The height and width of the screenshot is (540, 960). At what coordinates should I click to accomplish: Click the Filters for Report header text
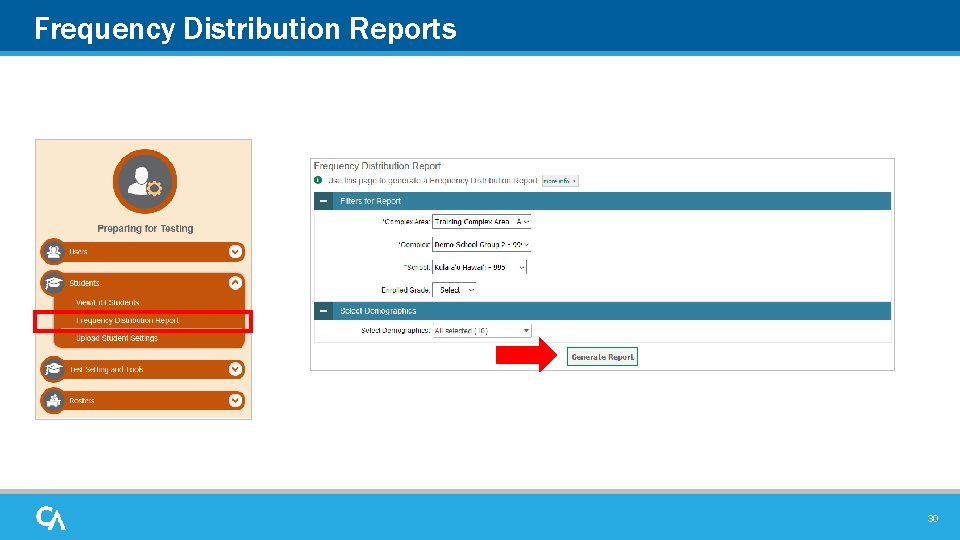pyautogui.click(x=370, y=201)
